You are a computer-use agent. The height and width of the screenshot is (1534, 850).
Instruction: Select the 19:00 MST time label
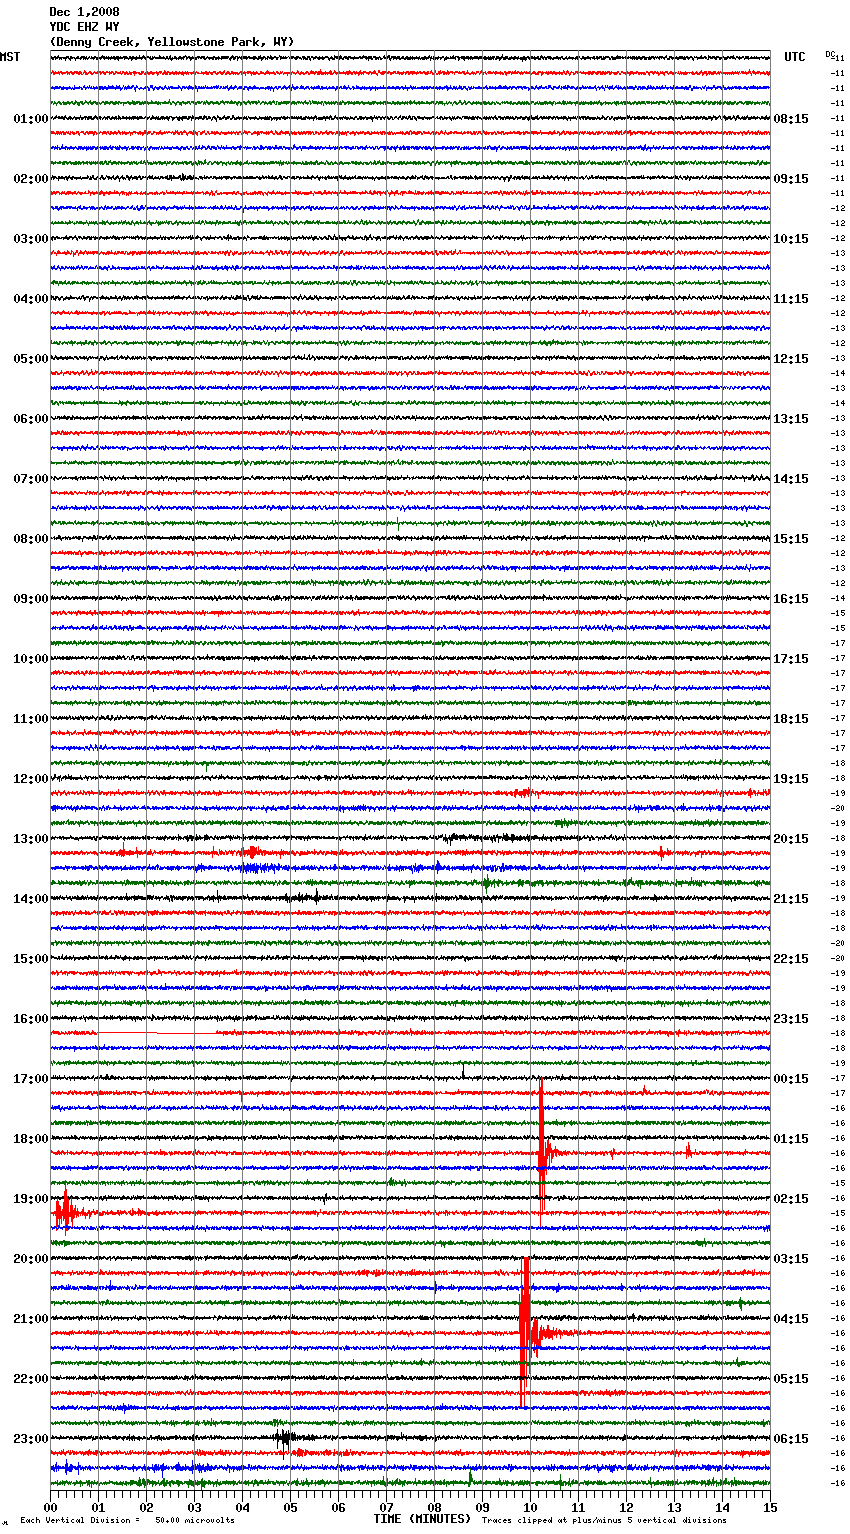coord(31,1199)
